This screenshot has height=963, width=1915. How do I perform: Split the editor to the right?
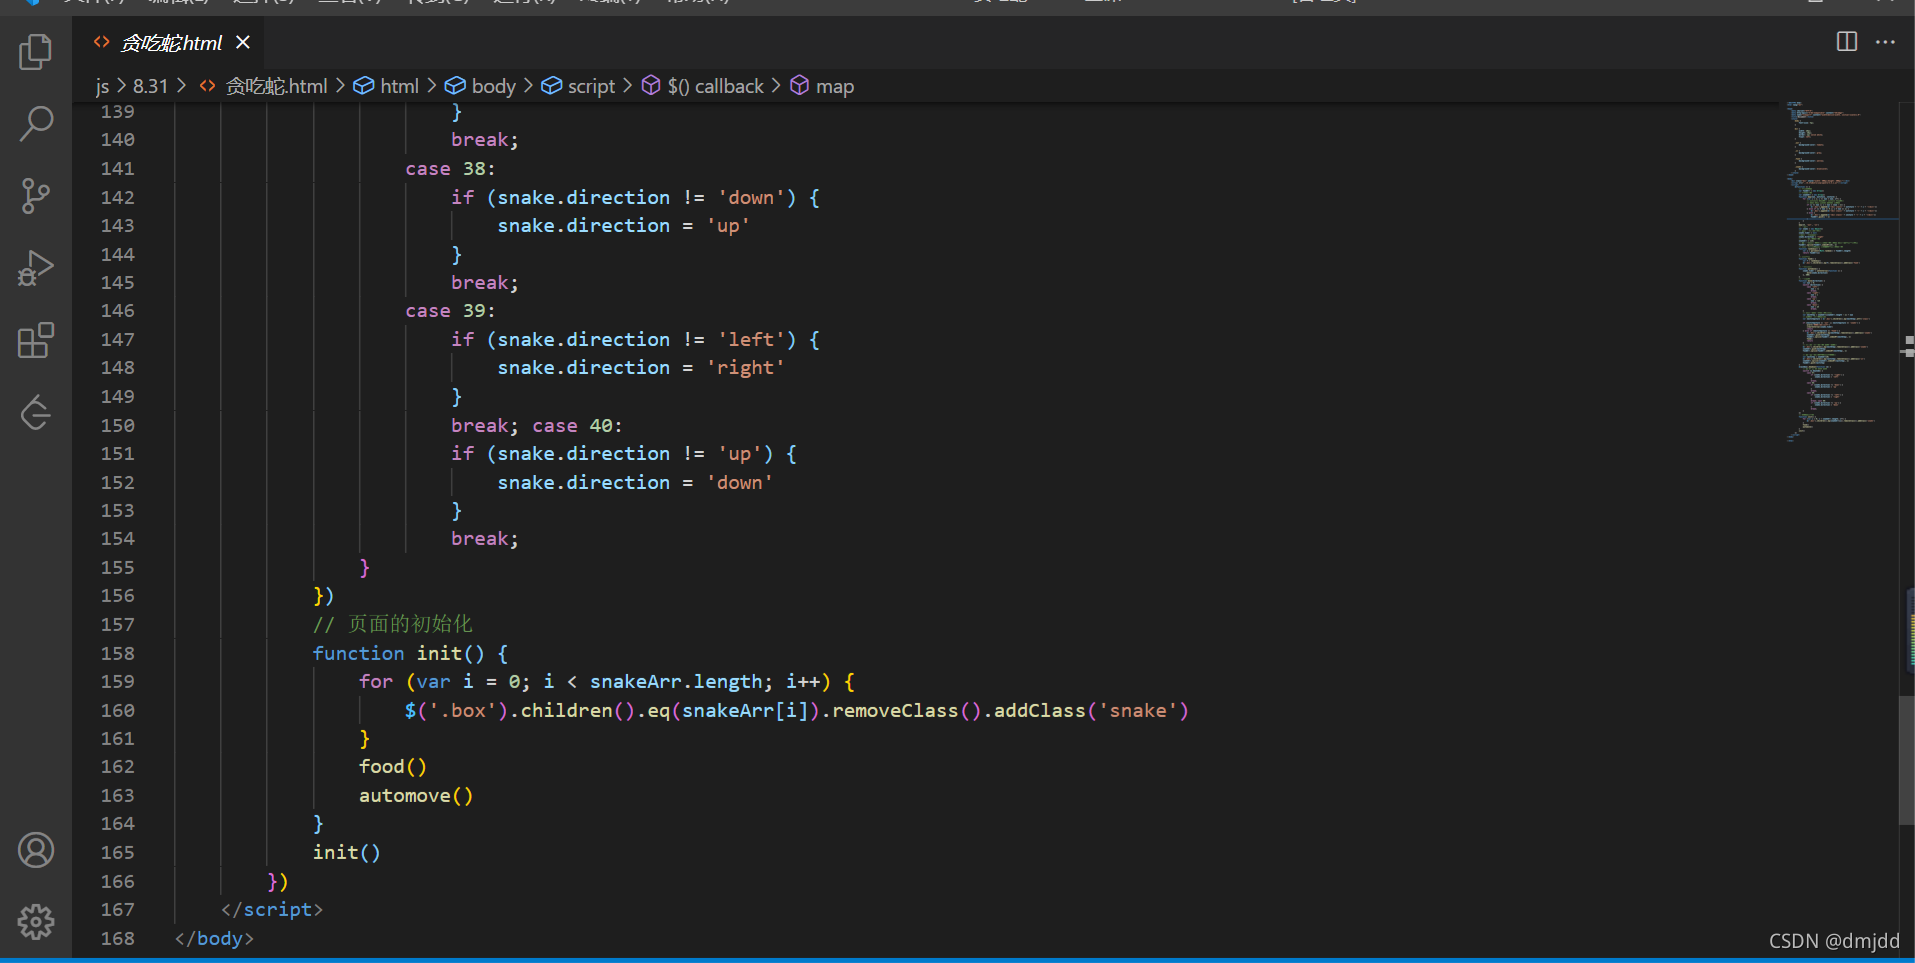(1847, 42)
